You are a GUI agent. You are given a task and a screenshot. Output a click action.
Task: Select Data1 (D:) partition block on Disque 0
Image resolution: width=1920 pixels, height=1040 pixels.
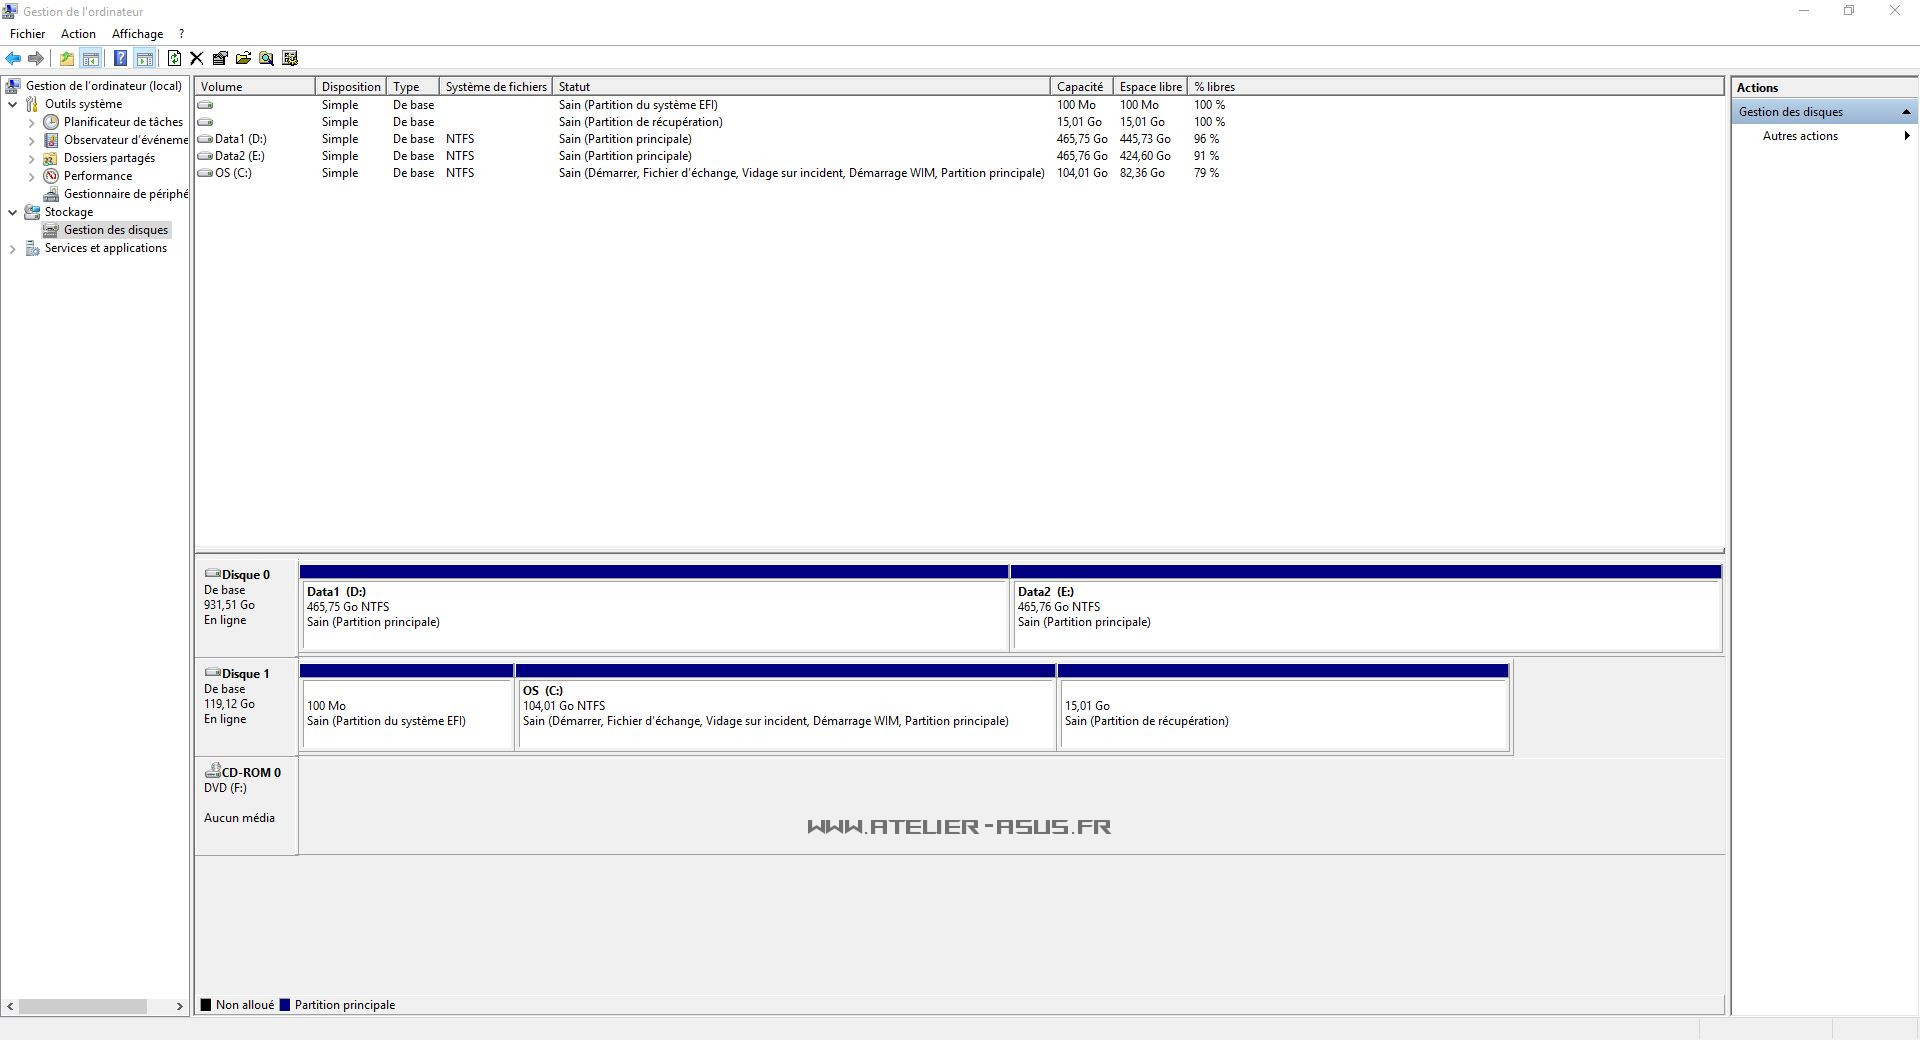654,608
